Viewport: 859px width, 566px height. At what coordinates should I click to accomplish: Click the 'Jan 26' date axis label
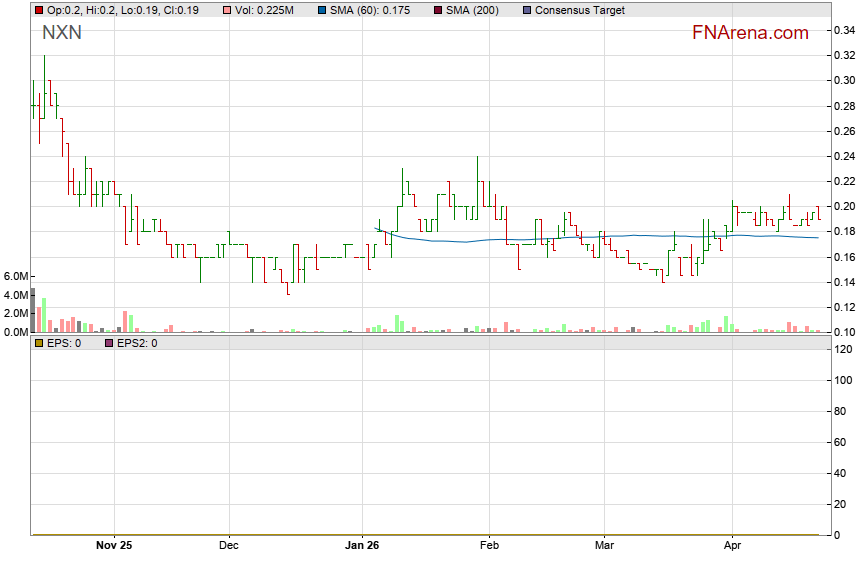point(362,547)
